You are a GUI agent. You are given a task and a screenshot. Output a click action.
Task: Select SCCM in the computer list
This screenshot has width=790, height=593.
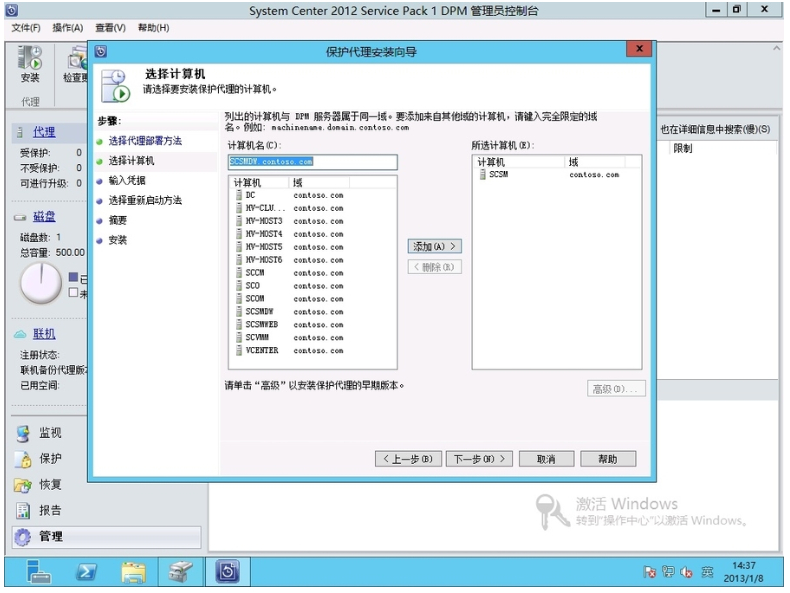pos(312,273)
